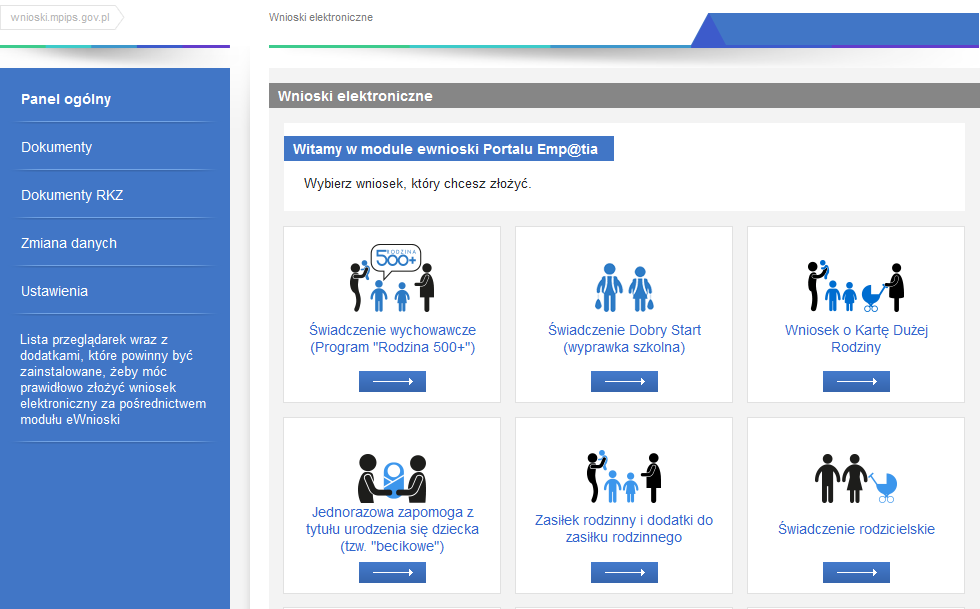The width and height of the screenshot is (980, 609).
Task: Open Dokumenty in the sidebar
Action: coord(56,147)
